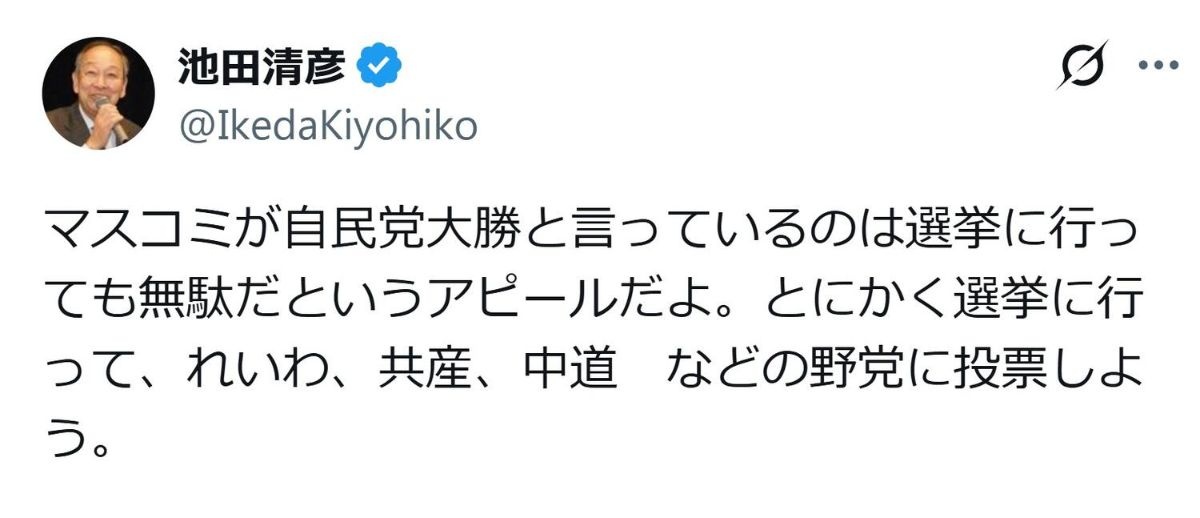Click the word マスコミ in the tweet
Image resolution: width=1200 pixels, height=518 pixels.
click(x=139, y=235)
